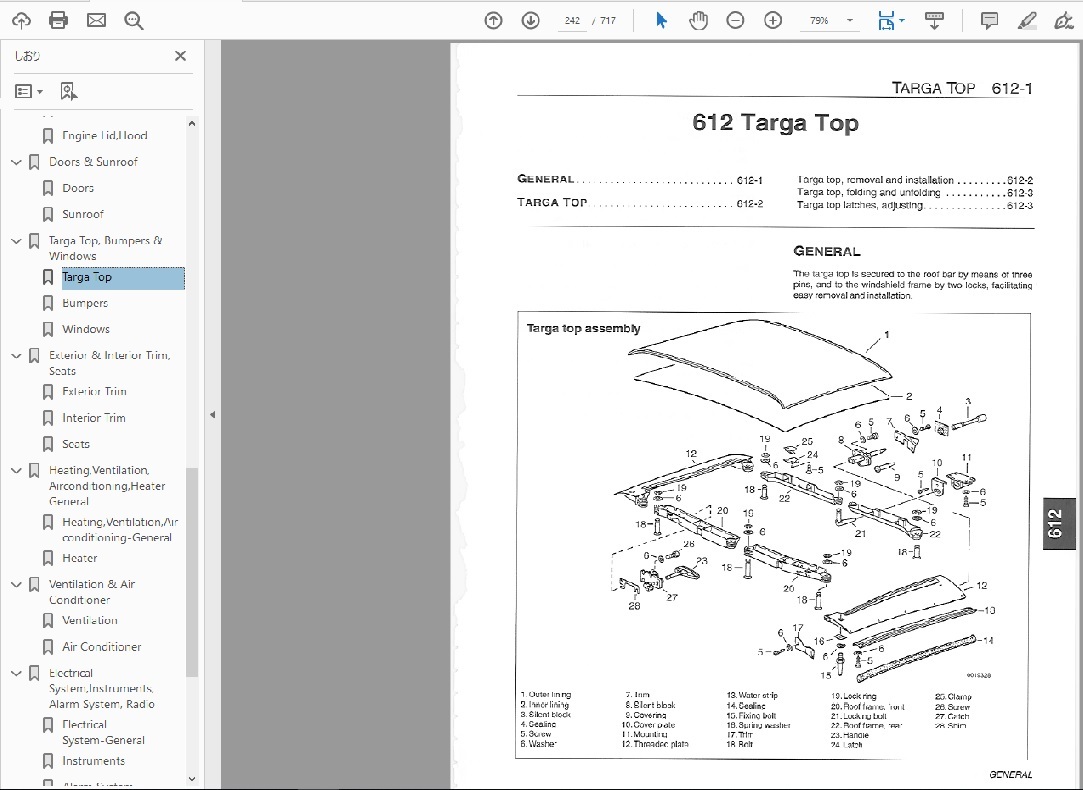Open the Windows bookmark
Image resolution: width=1083 pixels, height=790 pixels.
click(x=86, y=329)
